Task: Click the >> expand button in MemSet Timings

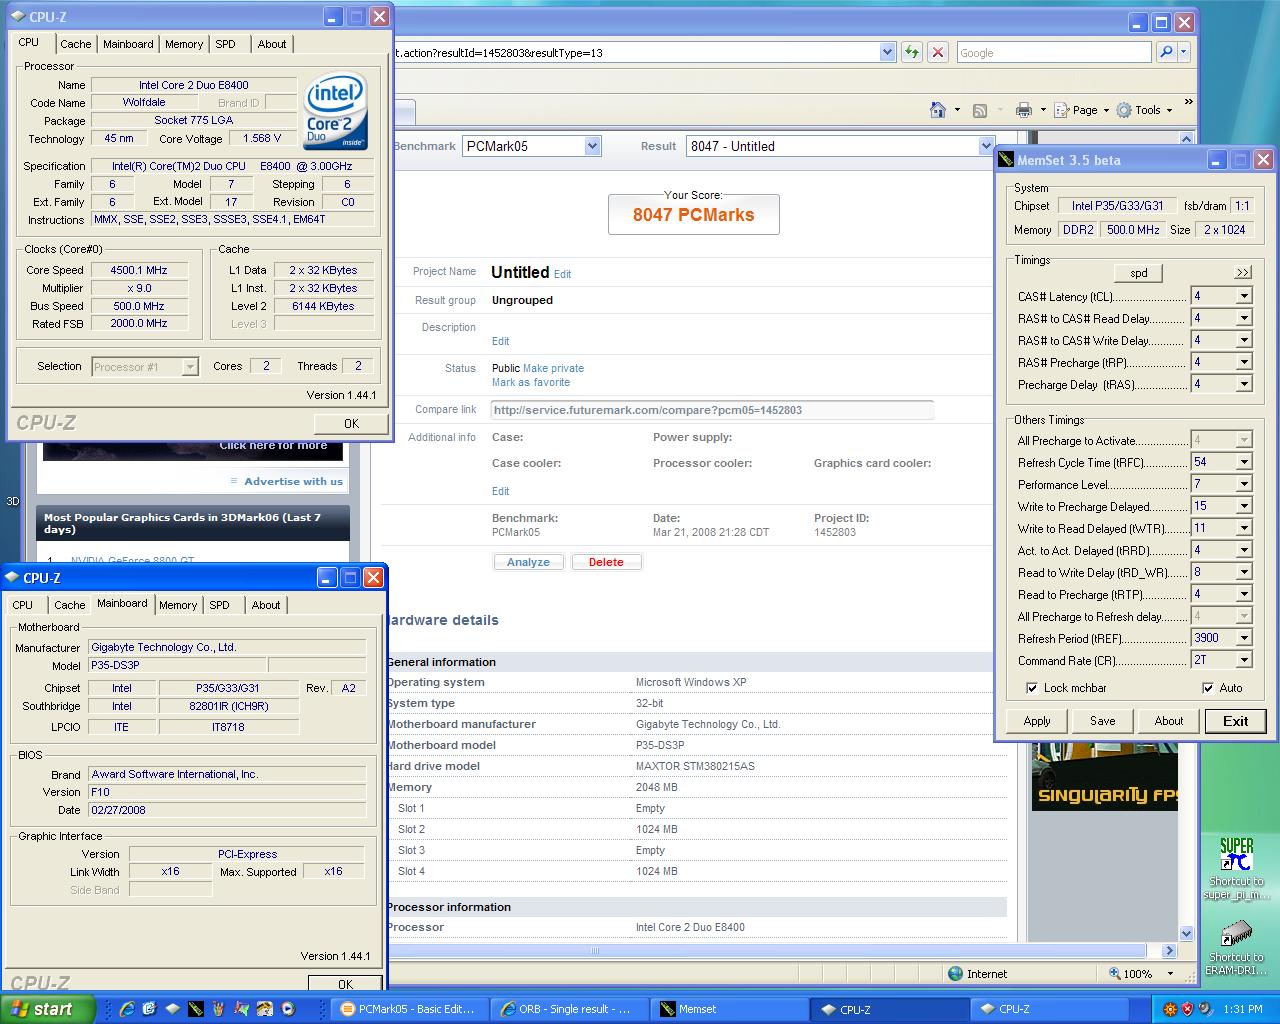Action: tap(1243, 272)
